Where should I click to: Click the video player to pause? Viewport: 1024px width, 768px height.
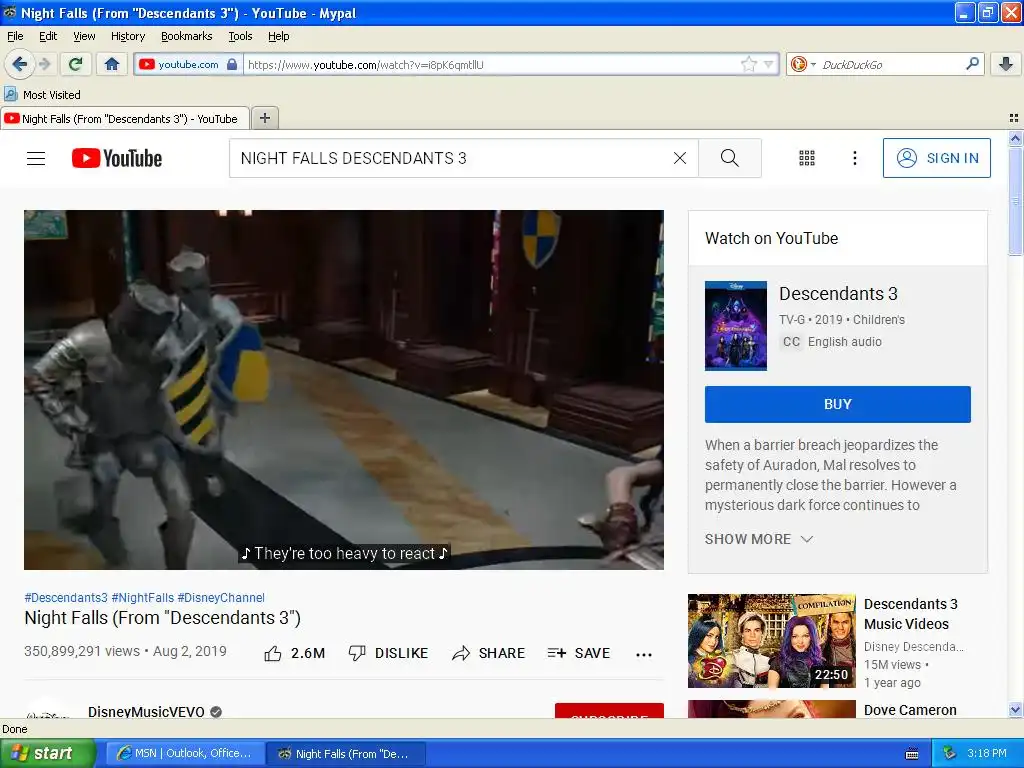(x=344, y=389)
